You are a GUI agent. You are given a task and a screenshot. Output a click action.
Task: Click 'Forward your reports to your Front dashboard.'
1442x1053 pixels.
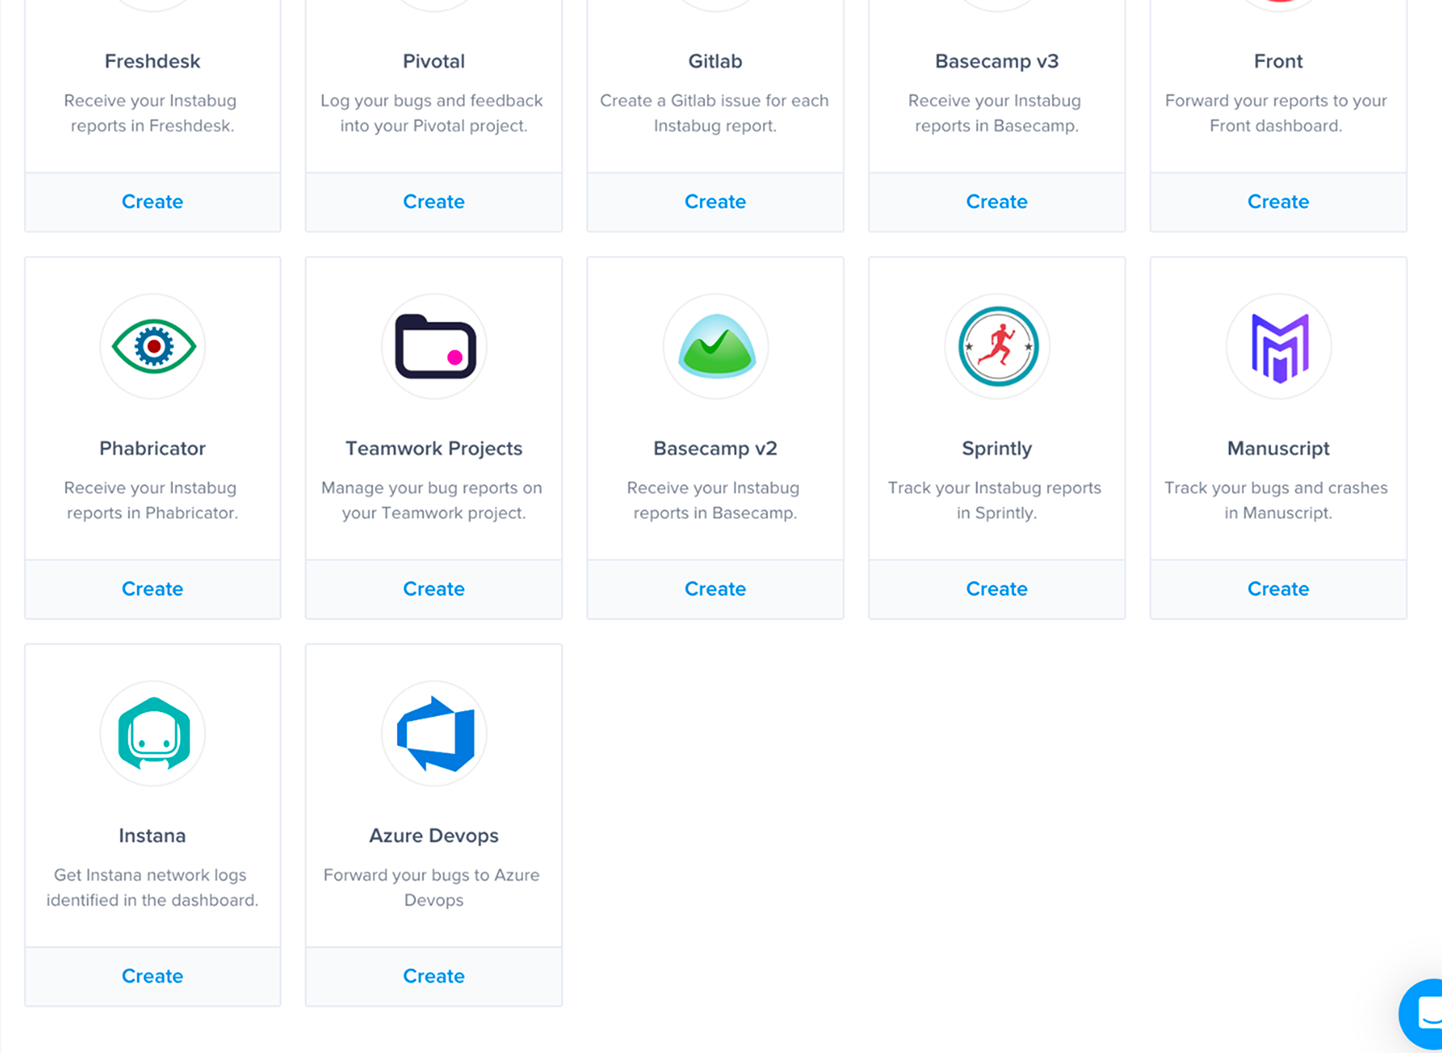(1276, 113)
